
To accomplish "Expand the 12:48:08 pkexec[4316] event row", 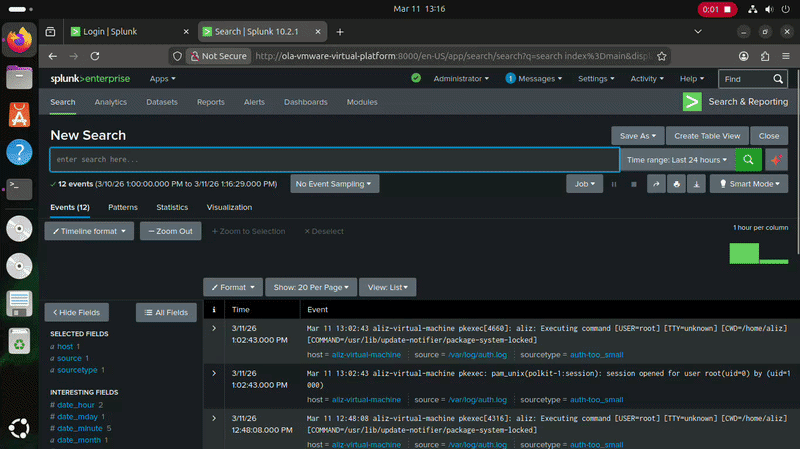I will (214, 418).
